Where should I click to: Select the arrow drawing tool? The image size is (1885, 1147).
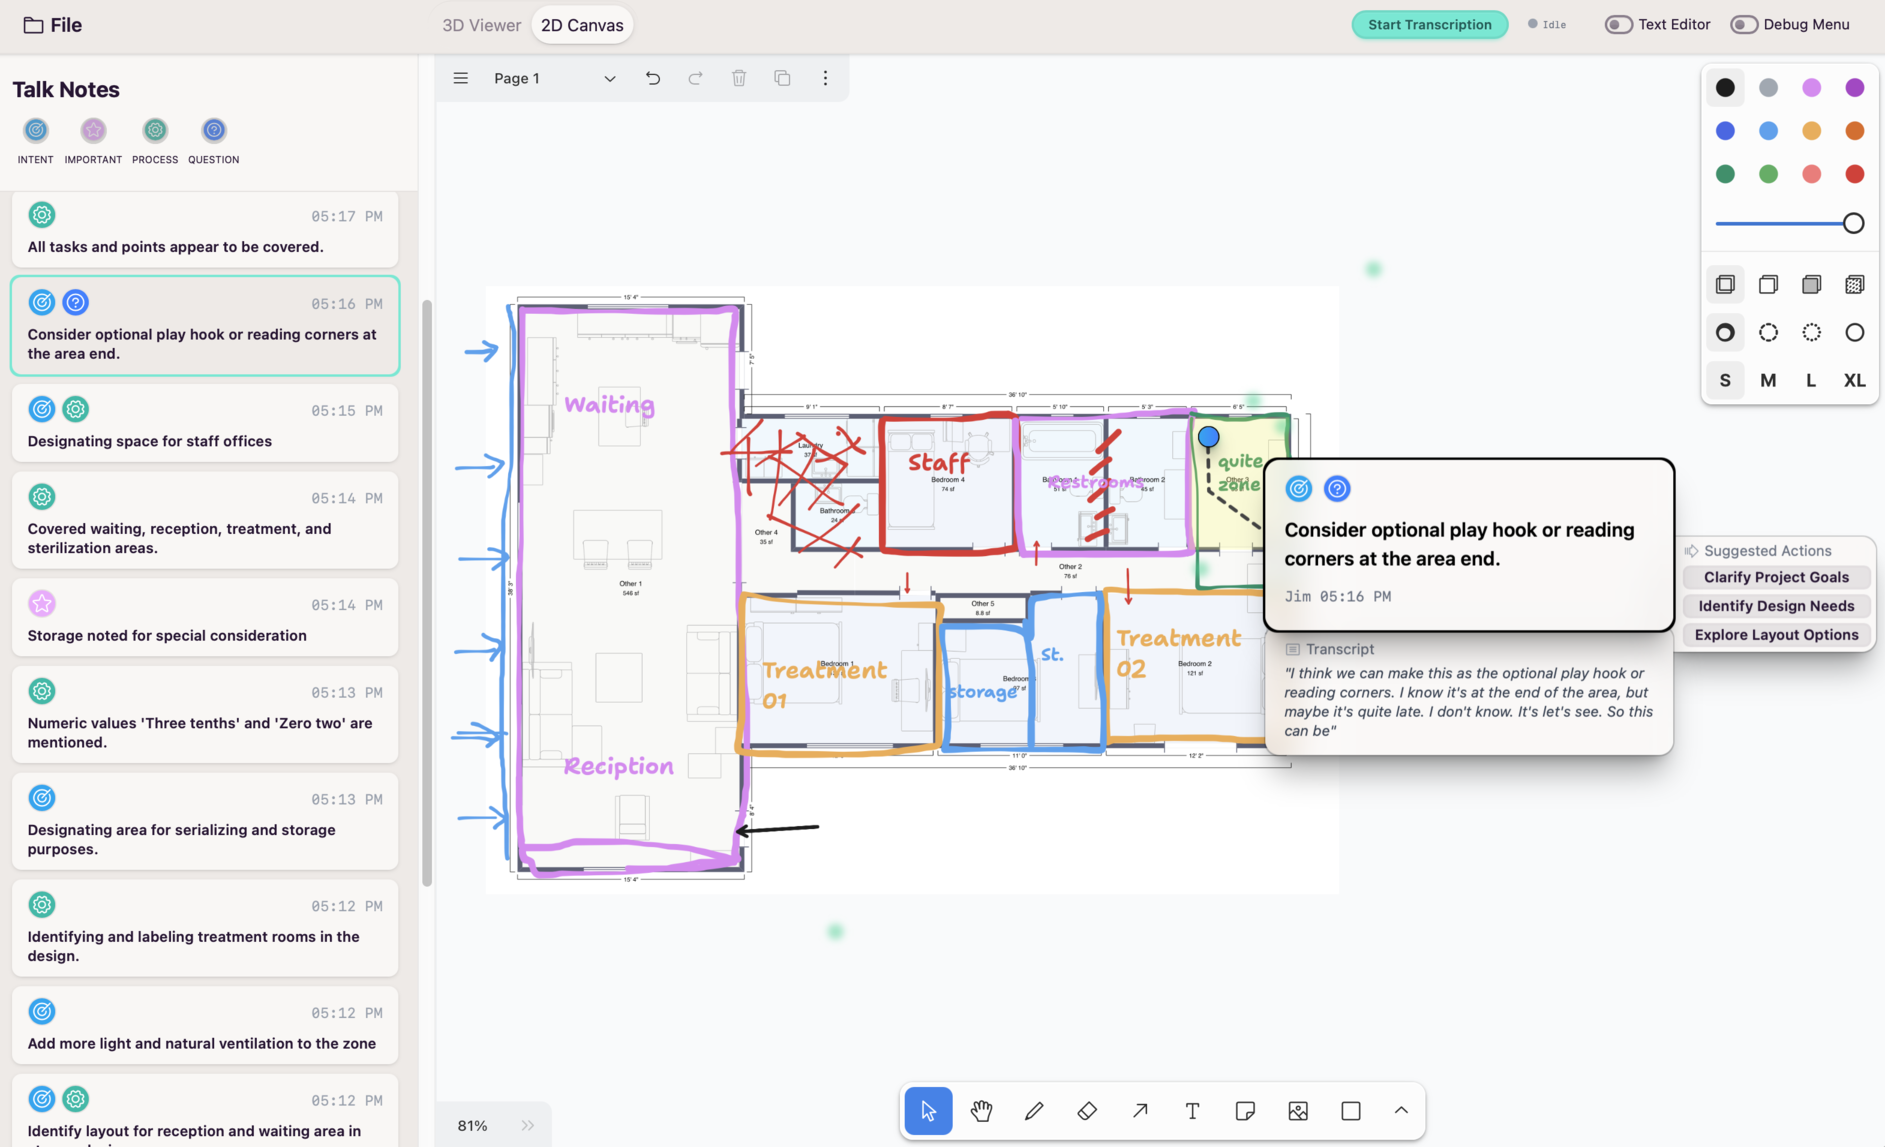[1140, 1111]
